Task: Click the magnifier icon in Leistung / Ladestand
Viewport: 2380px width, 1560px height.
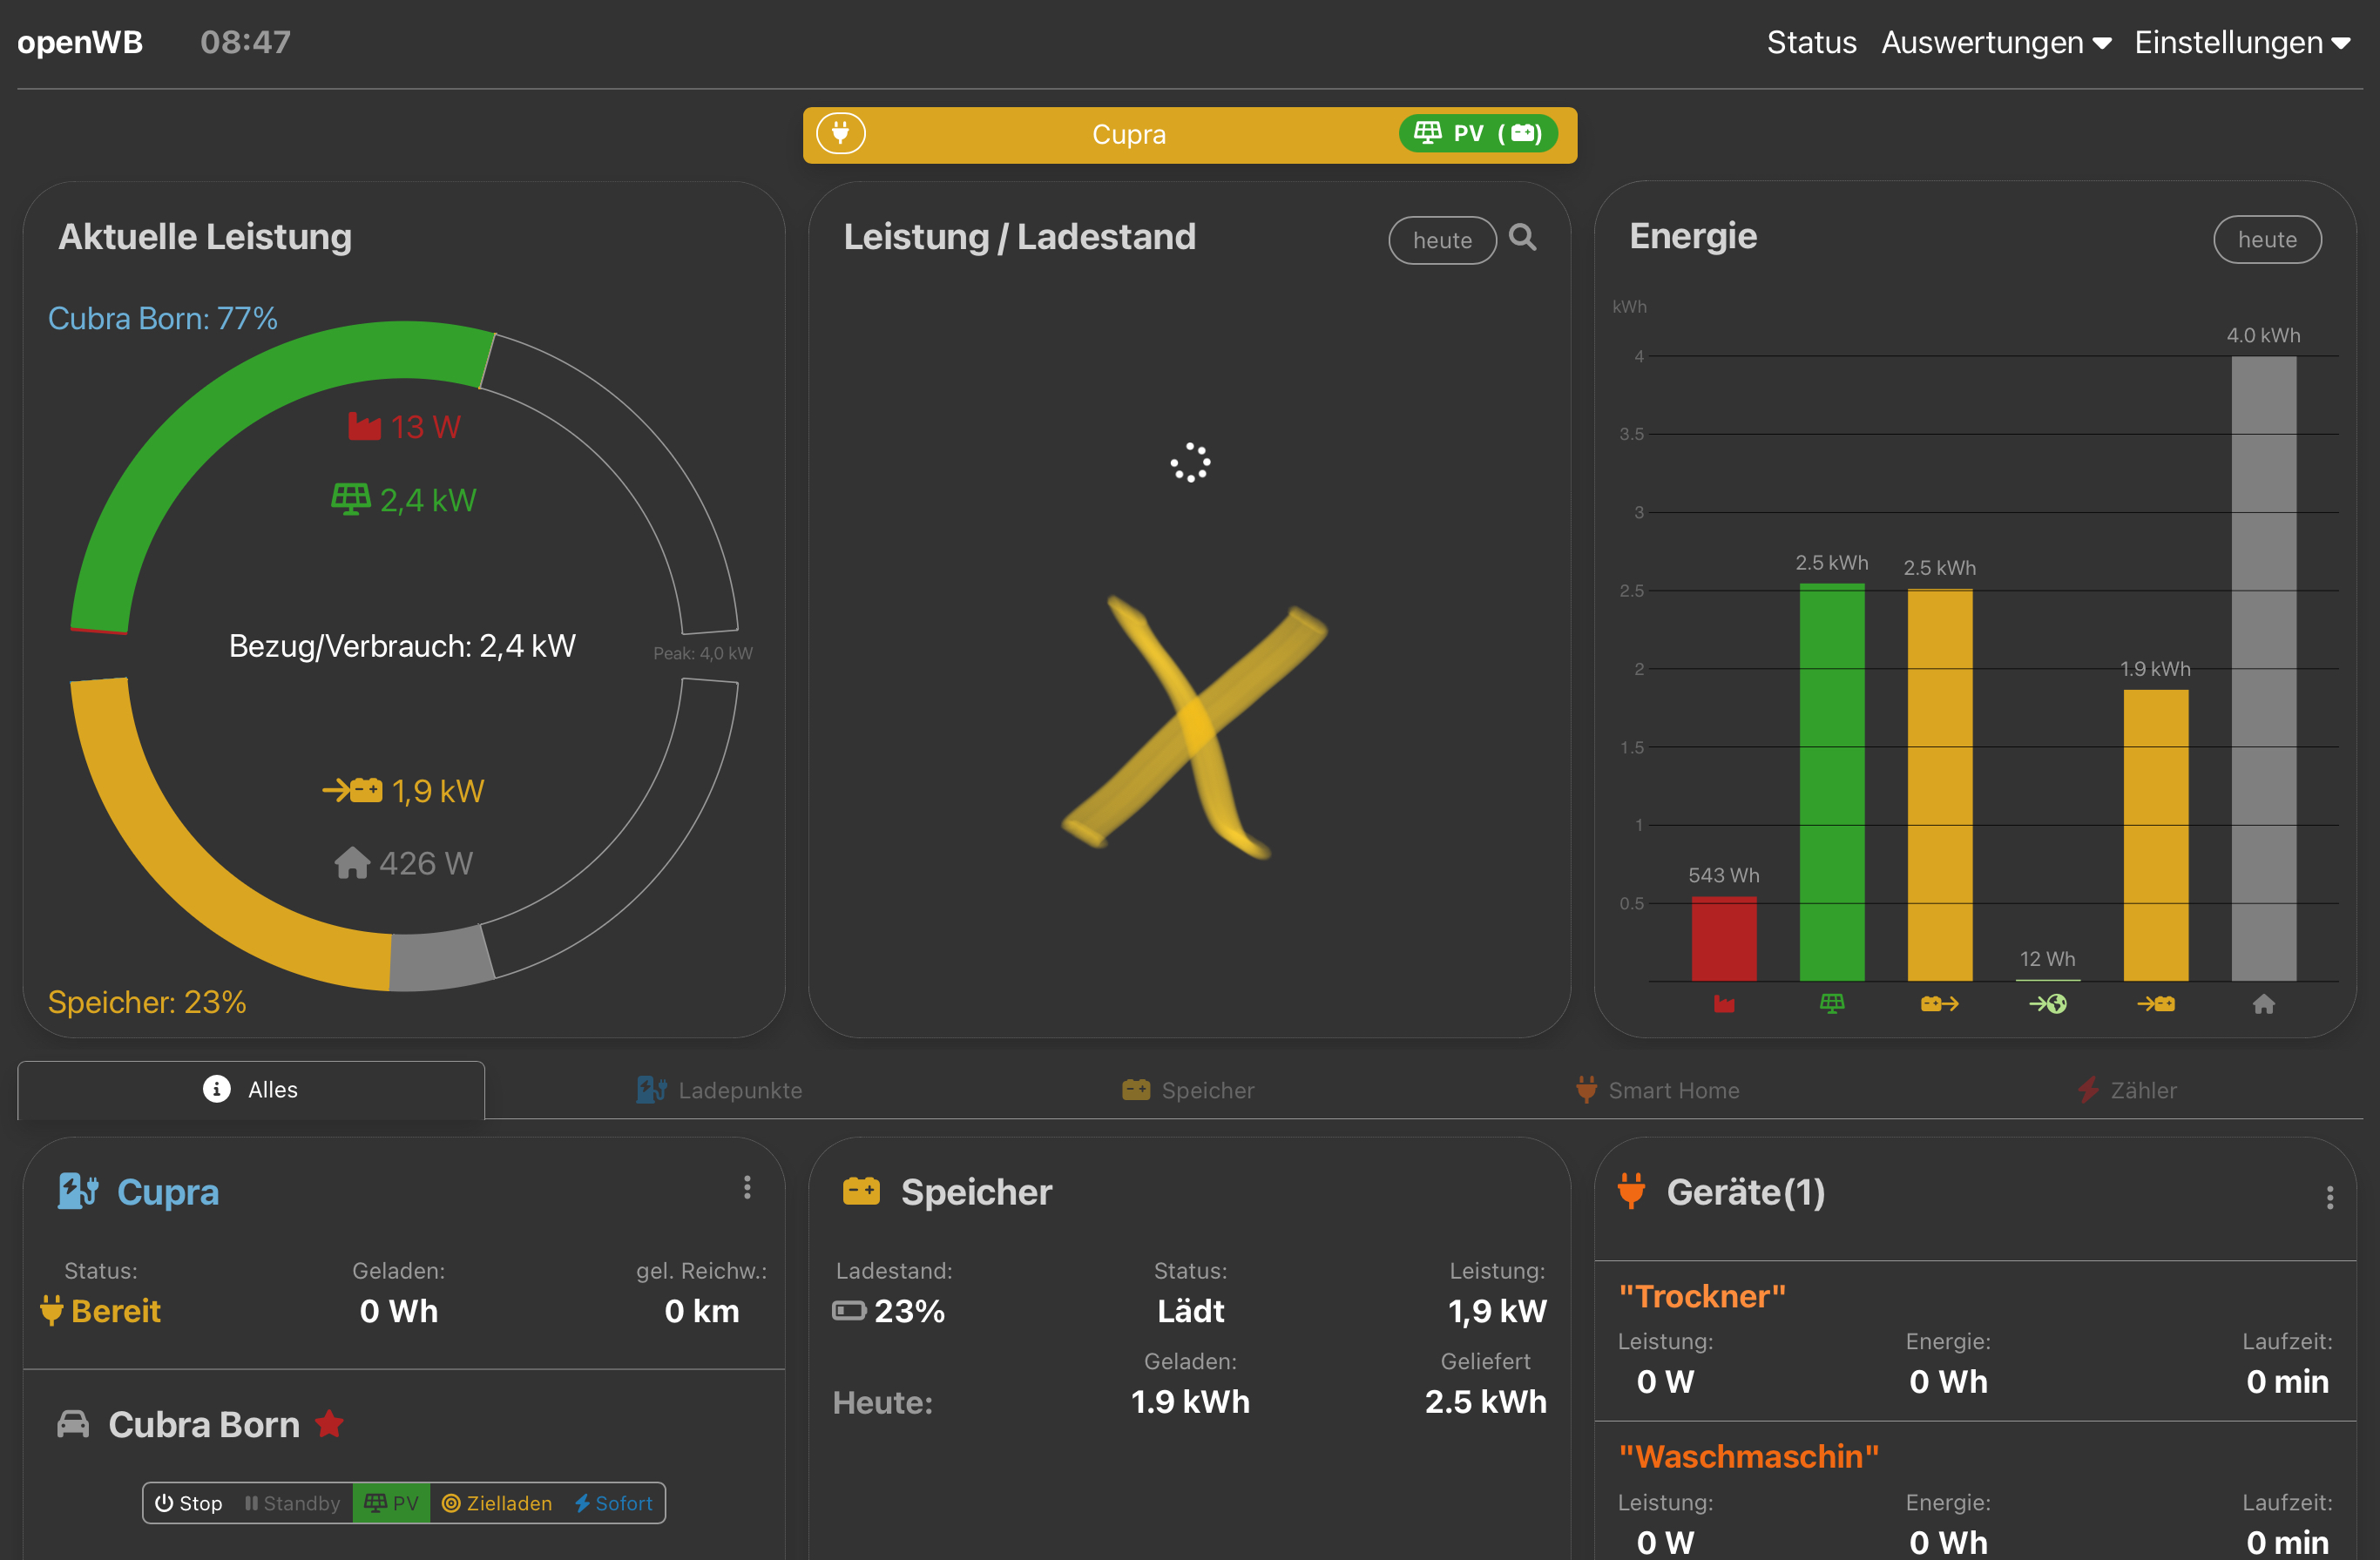Action: click(x=1522, y=238)
